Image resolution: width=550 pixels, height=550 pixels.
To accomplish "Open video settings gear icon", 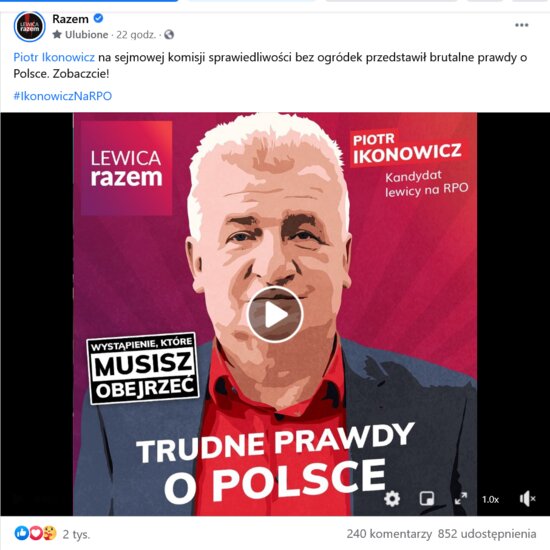I will pyautogui.click(x=392, y=498).
